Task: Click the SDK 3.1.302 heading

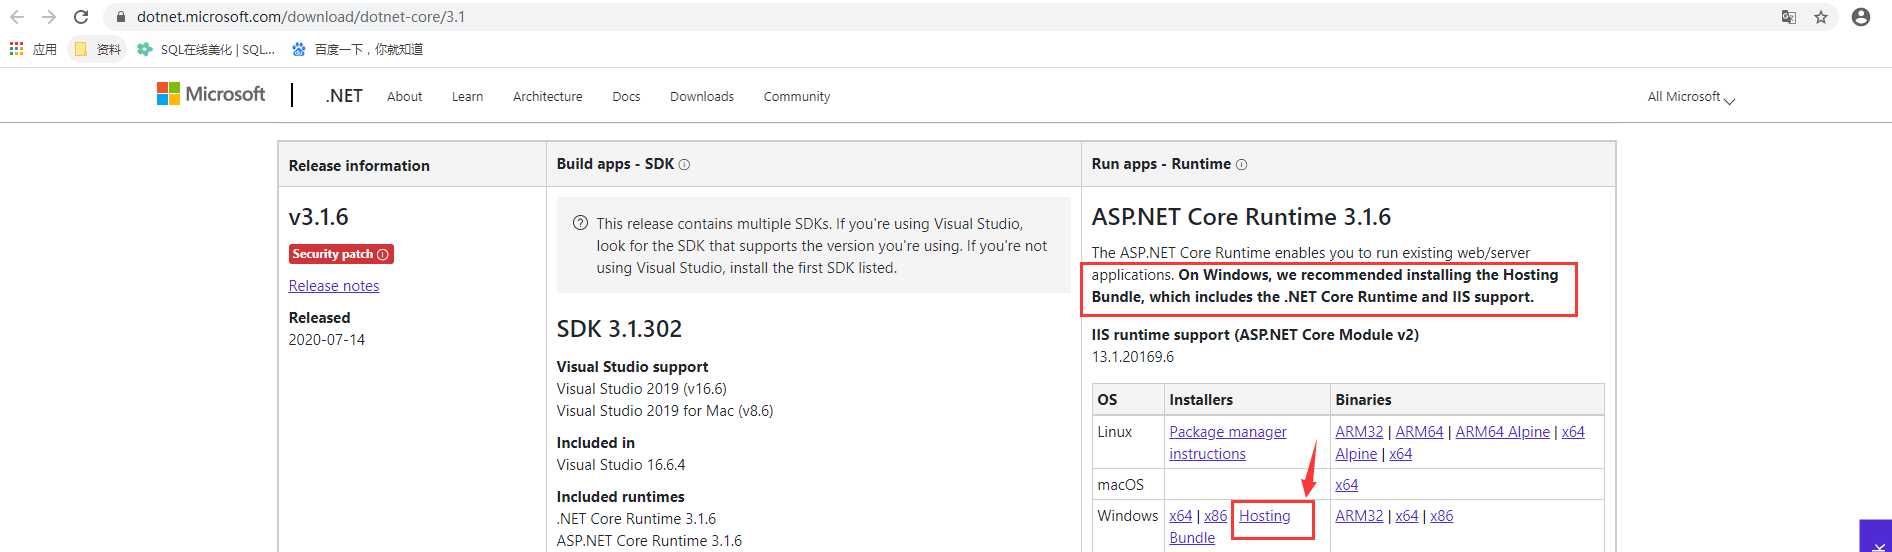Action: [619, 329]
